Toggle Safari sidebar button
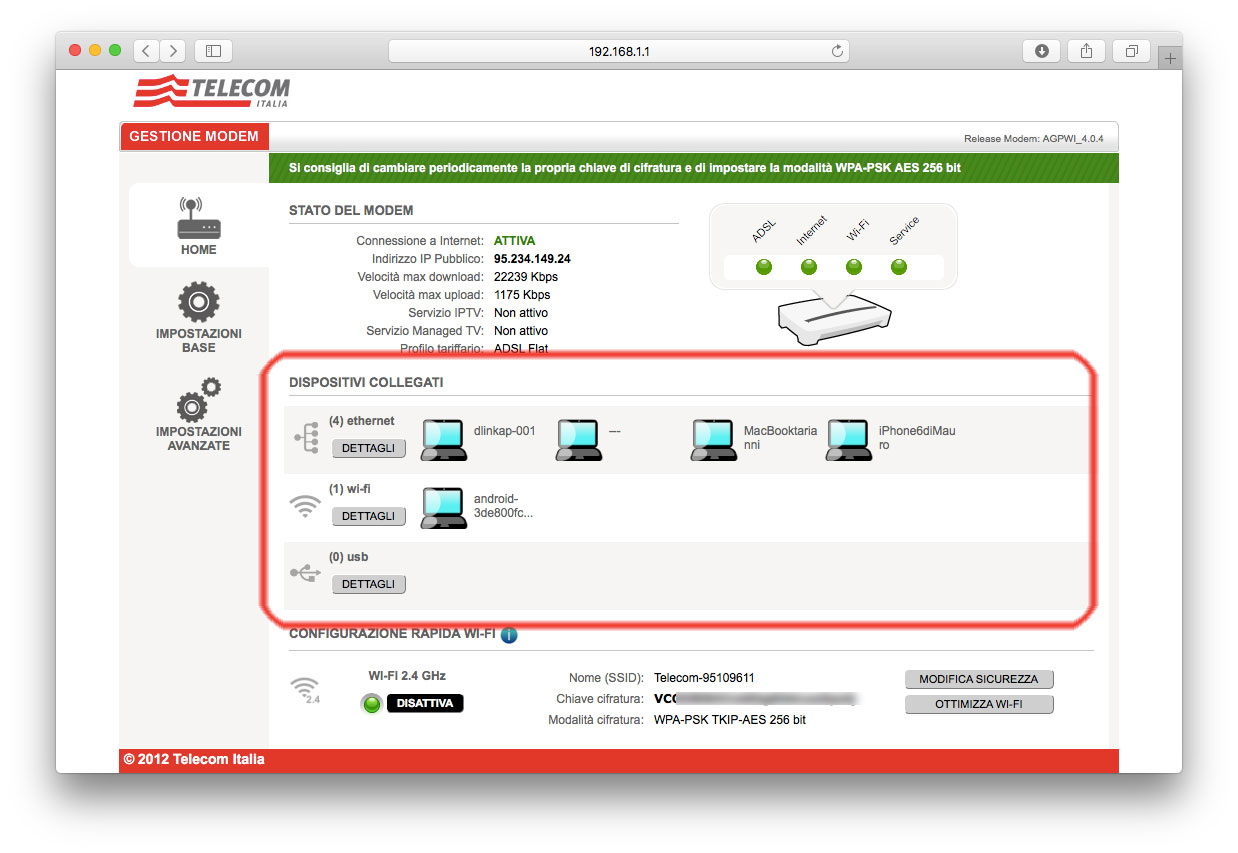1238x853 pixels. 213,50
